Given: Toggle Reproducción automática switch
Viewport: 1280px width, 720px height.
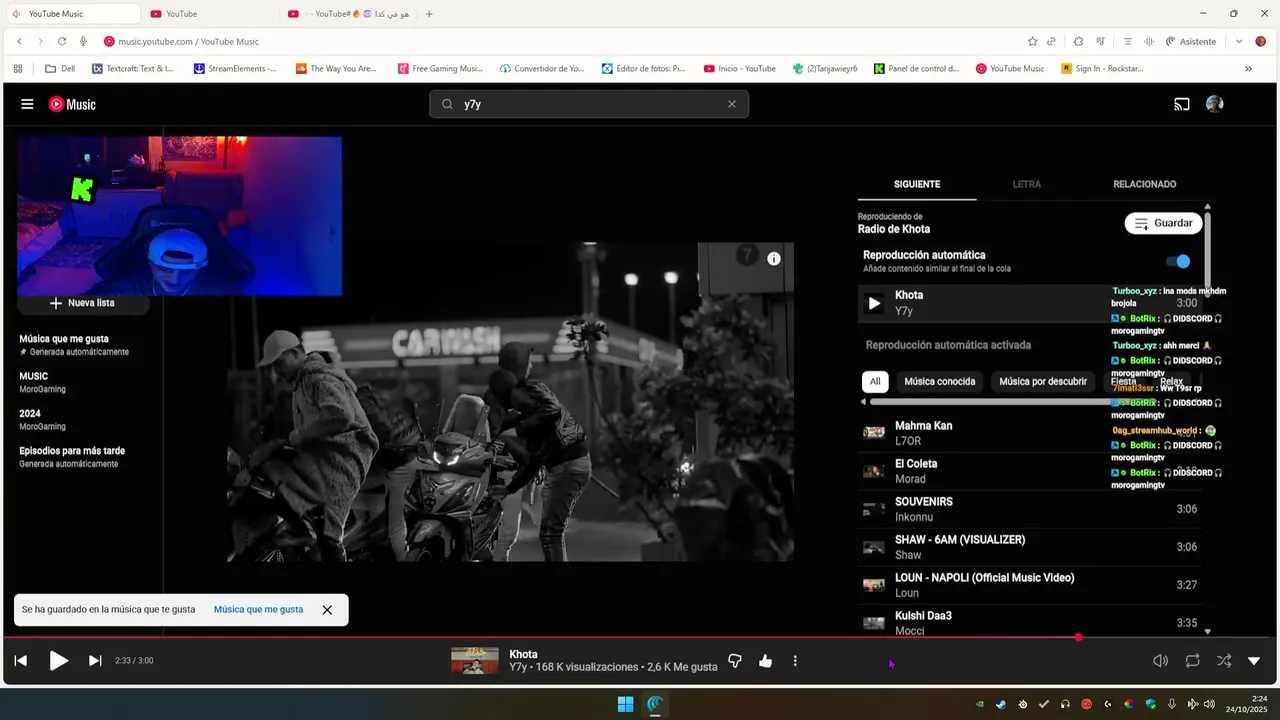Looking at the screenshot, I should [x=1178, y=261].
